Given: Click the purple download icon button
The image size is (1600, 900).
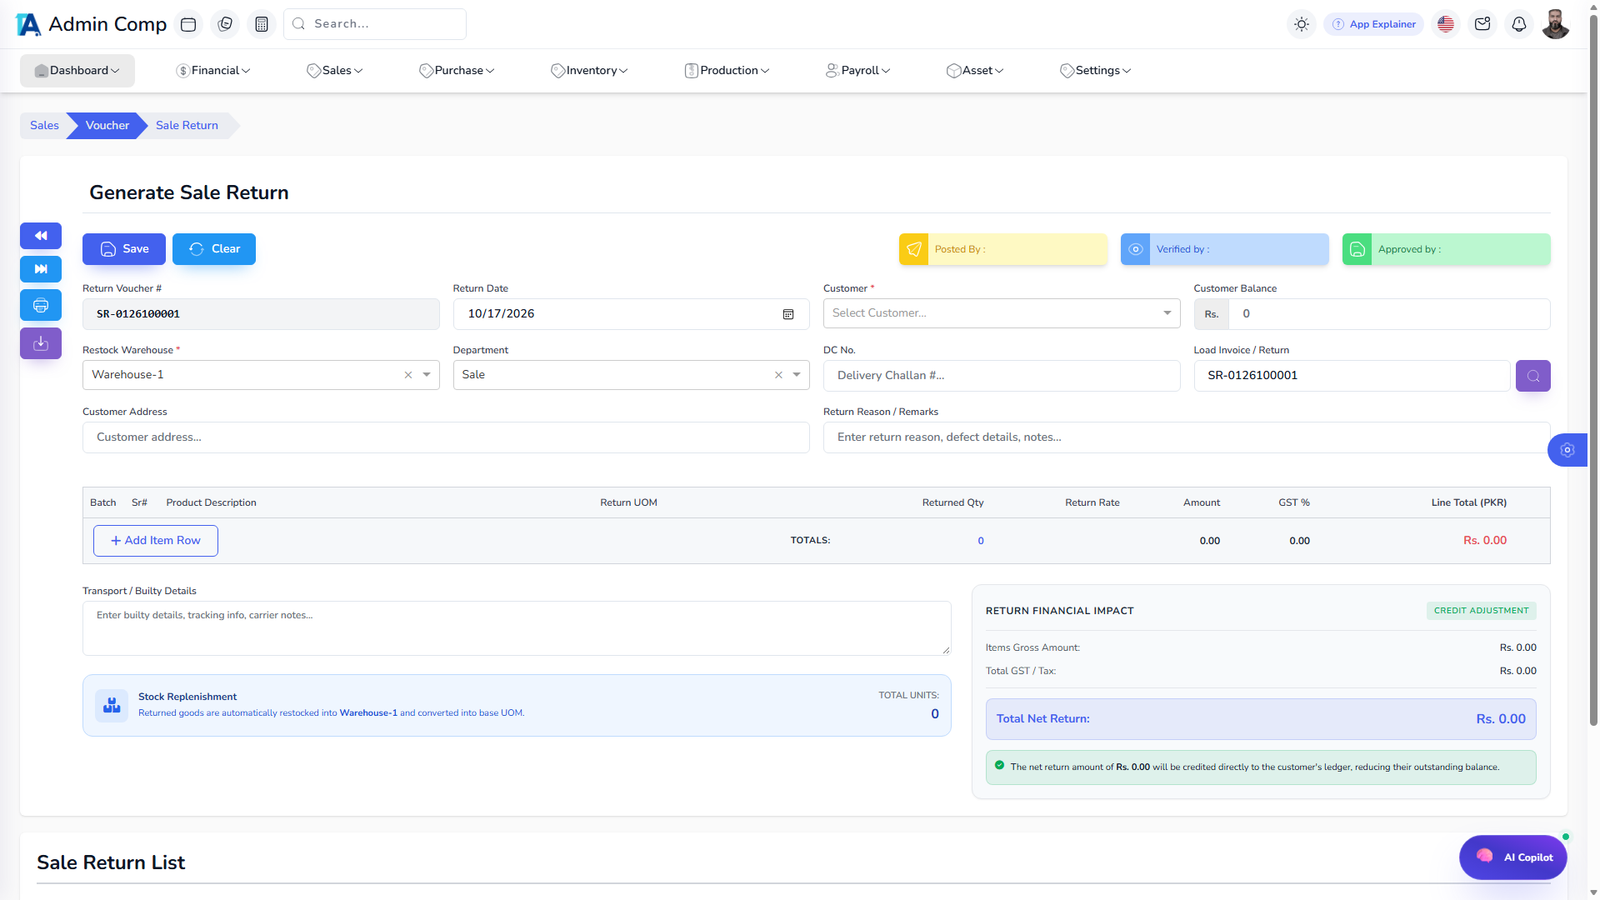Looking at the screenshot, I should click(41, 344).
